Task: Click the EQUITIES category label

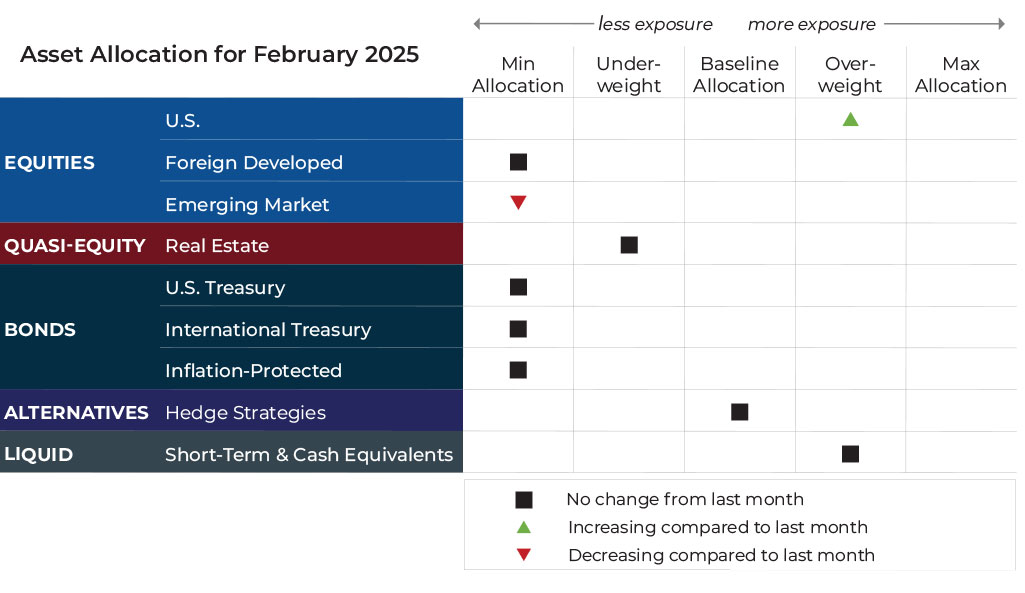Action: point(50,162)
